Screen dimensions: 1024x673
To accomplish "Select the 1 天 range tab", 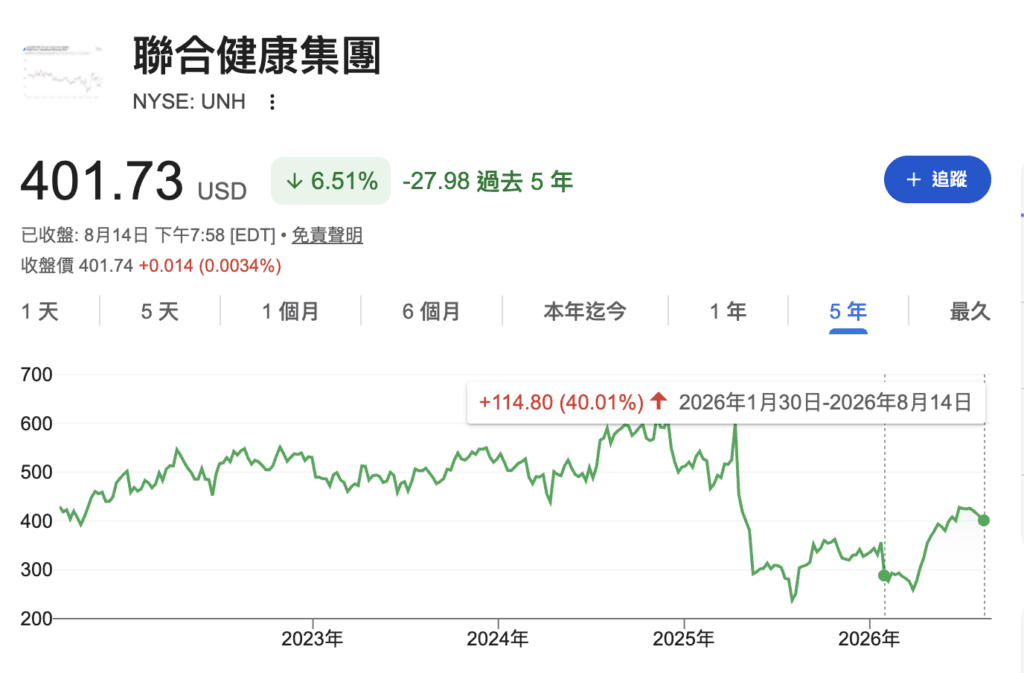I will (40, 311).
